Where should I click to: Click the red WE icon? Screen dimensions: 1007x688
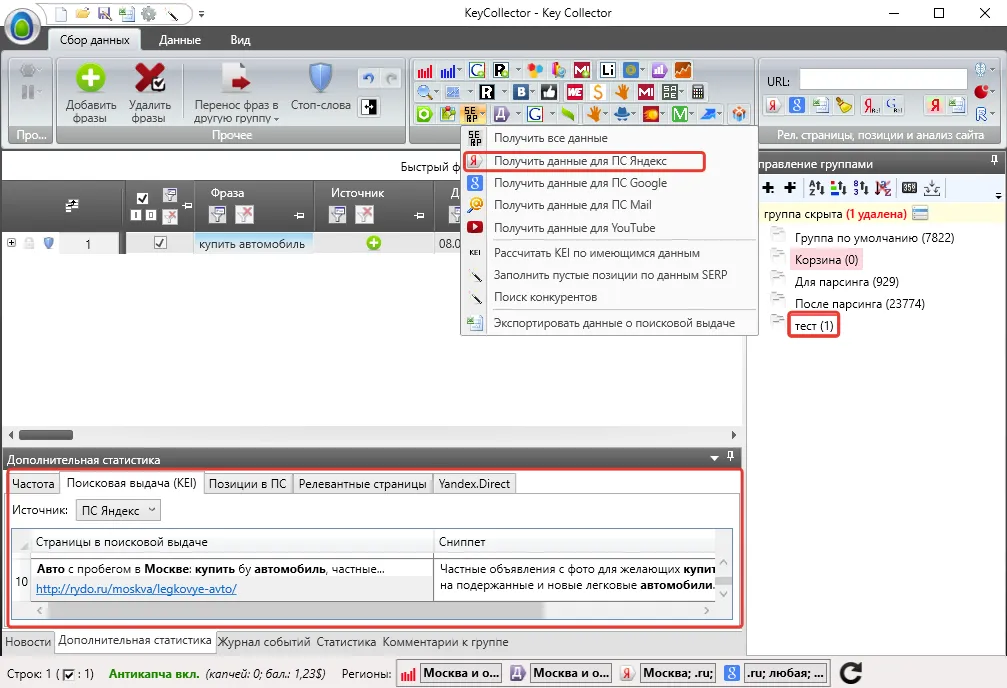[575, 92]
